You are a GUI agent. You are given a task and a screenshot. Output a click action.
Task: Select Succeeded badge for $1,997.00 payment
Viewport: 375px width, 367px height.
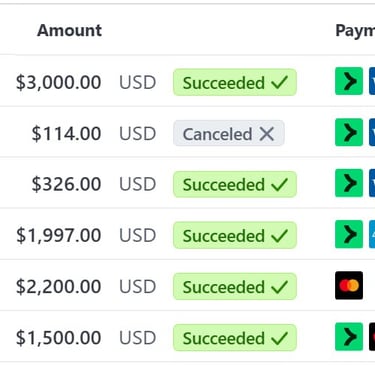[235, 235]
